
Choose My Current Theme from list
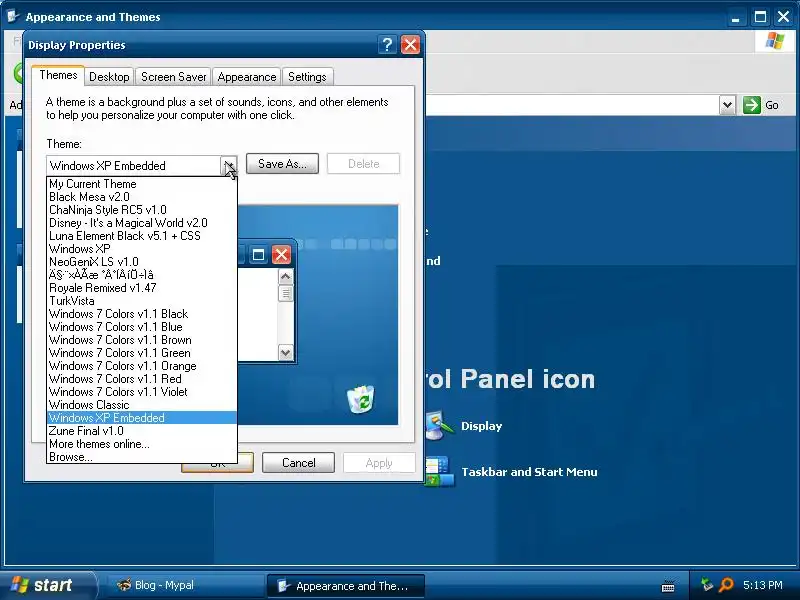point(142,184)
